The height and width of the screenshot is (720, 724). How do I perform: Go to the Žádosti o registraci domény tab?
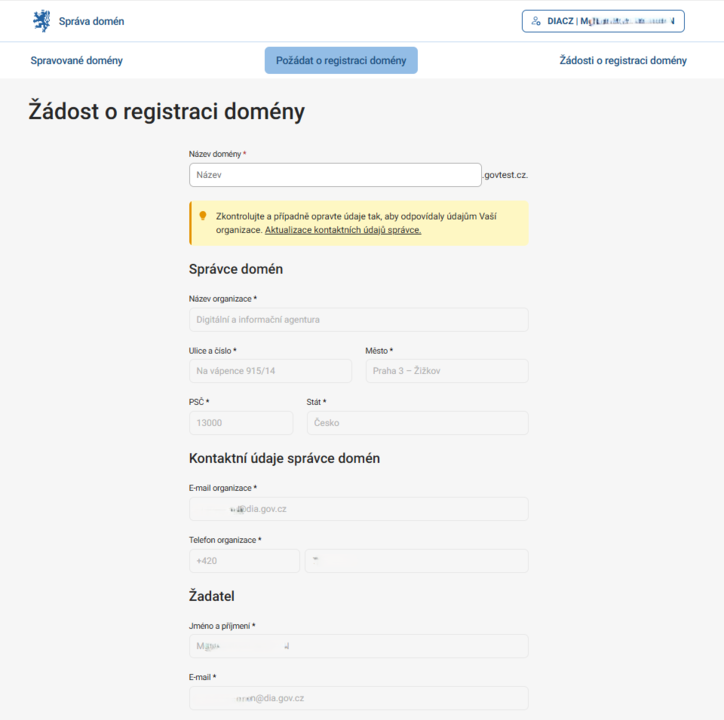pyautogui.click(x=623, y=61)
